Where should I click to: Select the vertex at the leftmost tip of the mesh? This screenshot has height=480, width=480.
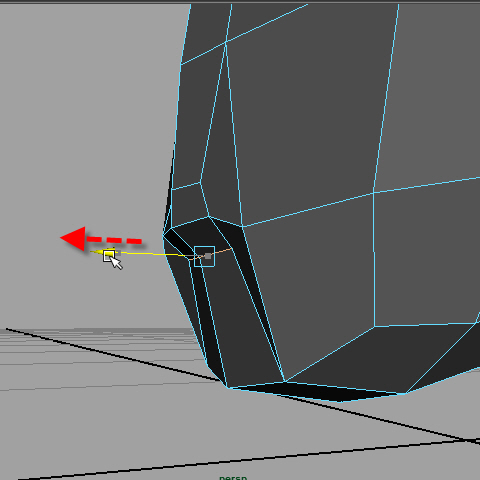[x=163, y=235]
